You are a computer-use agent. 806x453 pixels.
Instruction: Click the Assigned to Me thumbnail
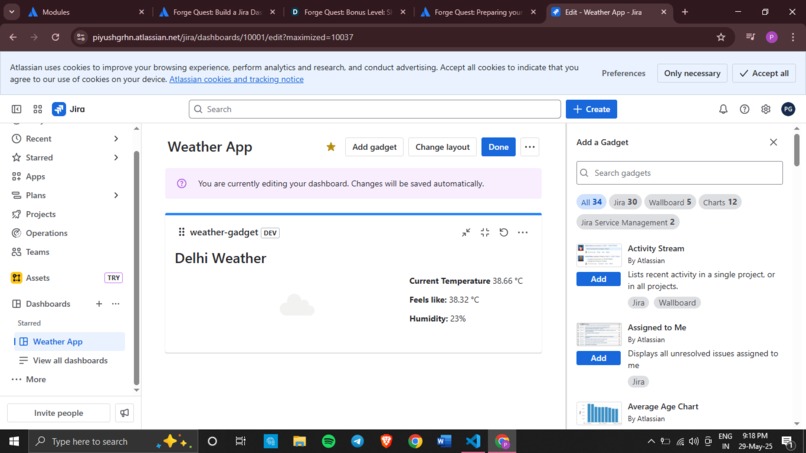[x=598, y=334]
